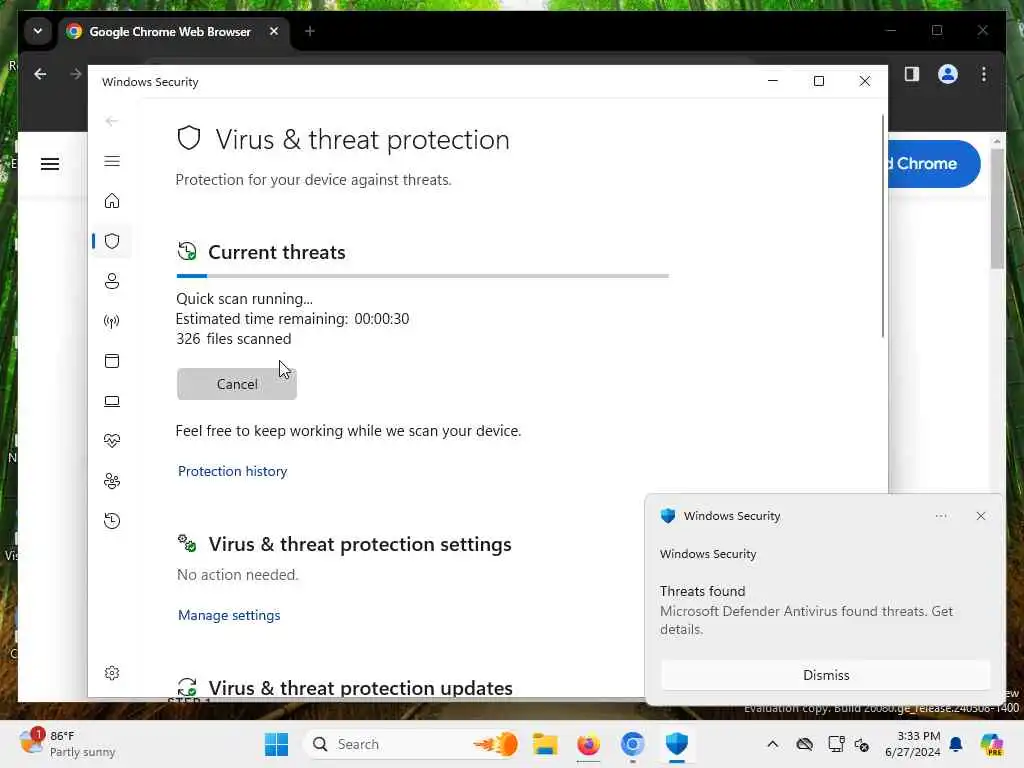The image size is (1024, 768).
Task: Click the blue Chrome download button
Action: point(934,164)
